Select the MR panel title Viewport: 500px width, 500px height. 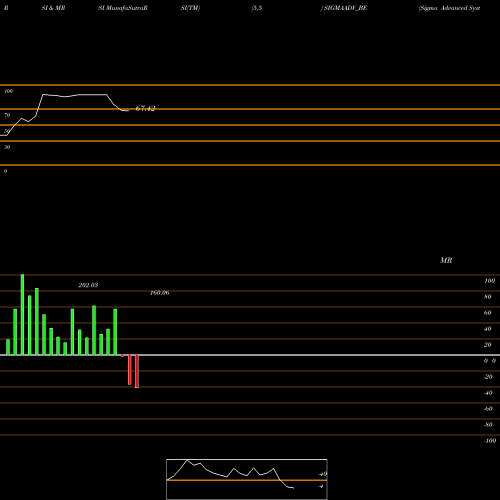tap(446, 260)
